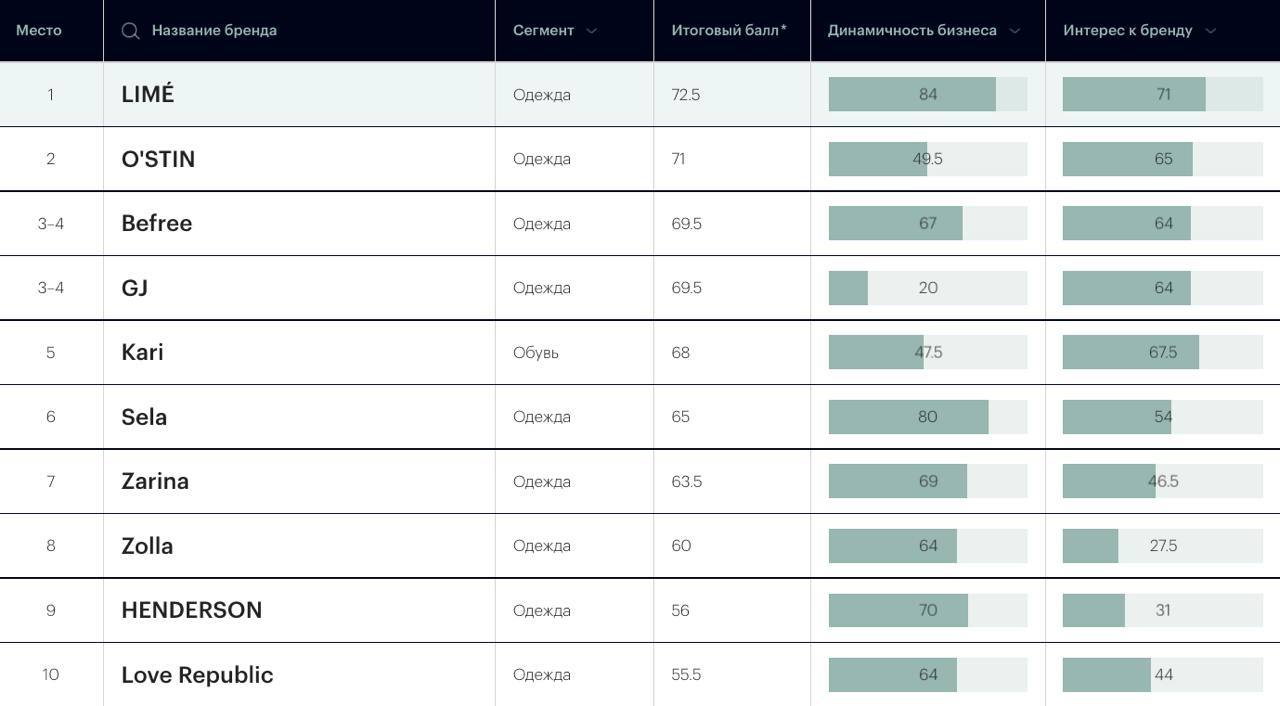Click LIMÉ's business dynamics bar showing 84
Image resolution: width=1280 pixels, height=706 pixels.
[927, 94]
